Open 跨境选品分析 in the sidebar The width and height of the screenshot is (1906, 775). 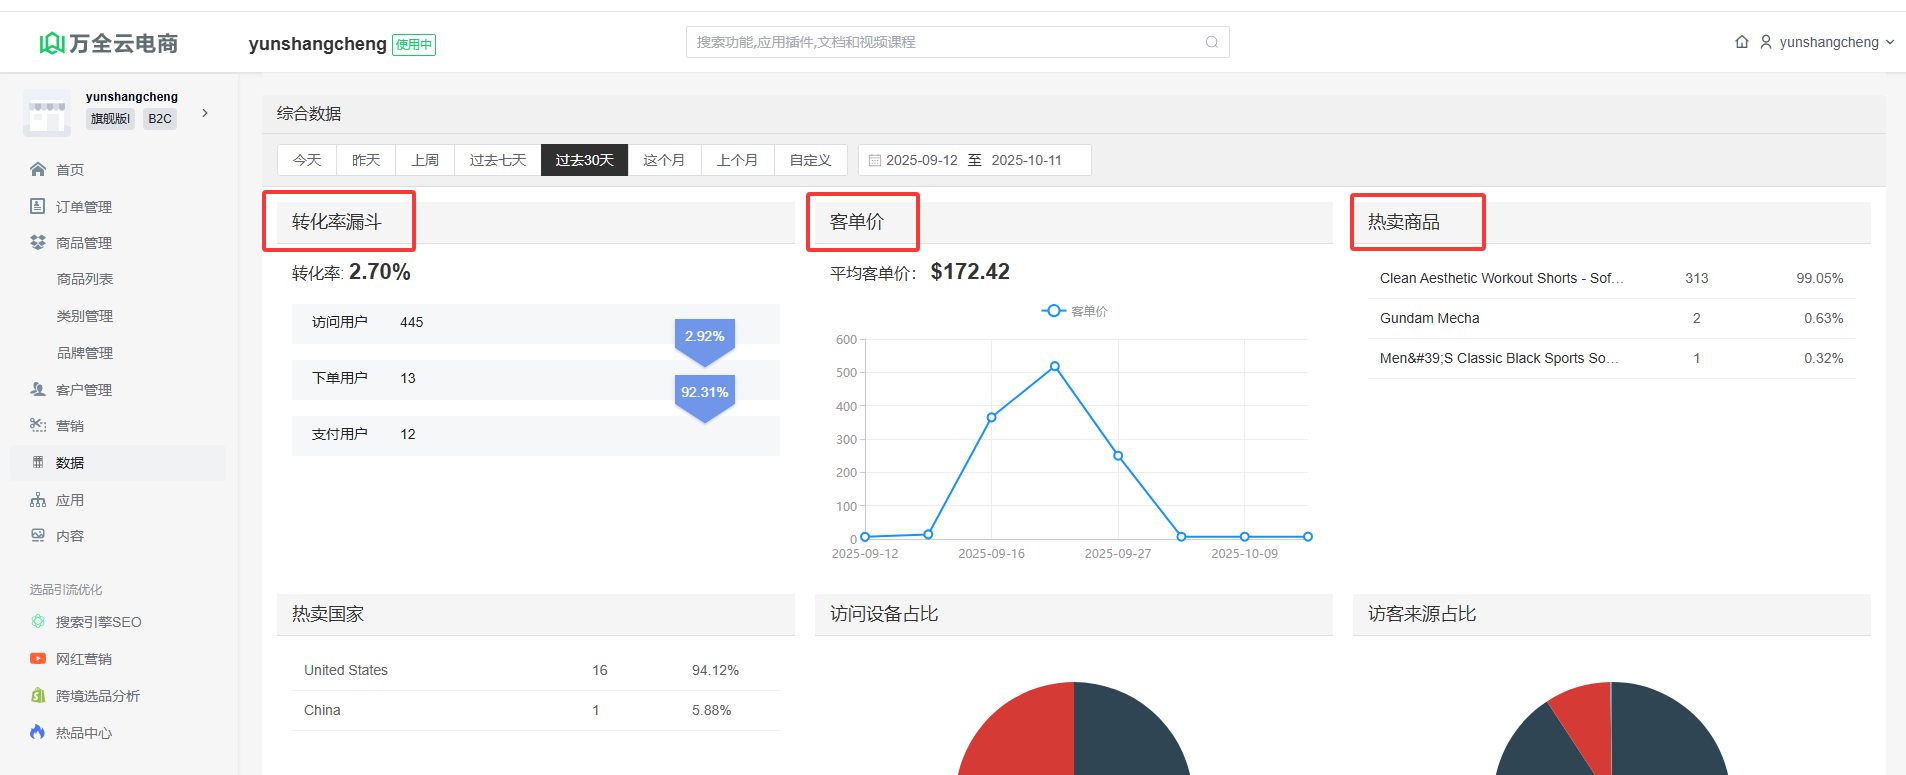click(x=97, y=696)
